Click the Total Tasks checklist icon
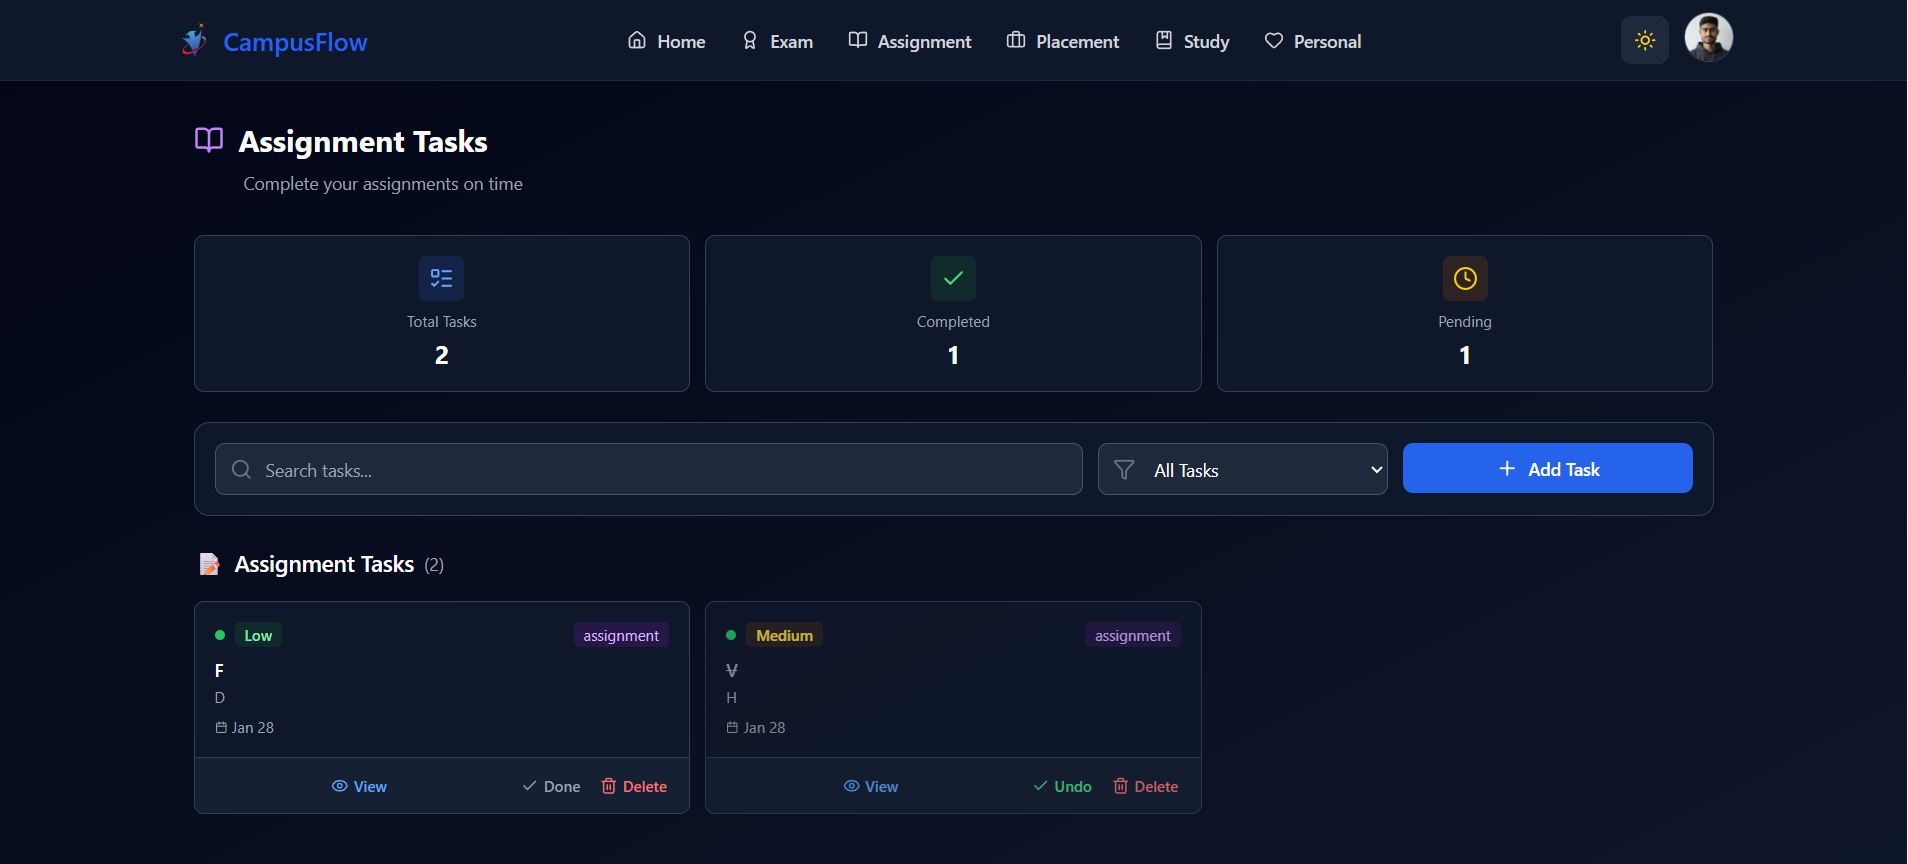Viewport: 1908px width, 864px height. pyautogui.click(x=441, y=278)
